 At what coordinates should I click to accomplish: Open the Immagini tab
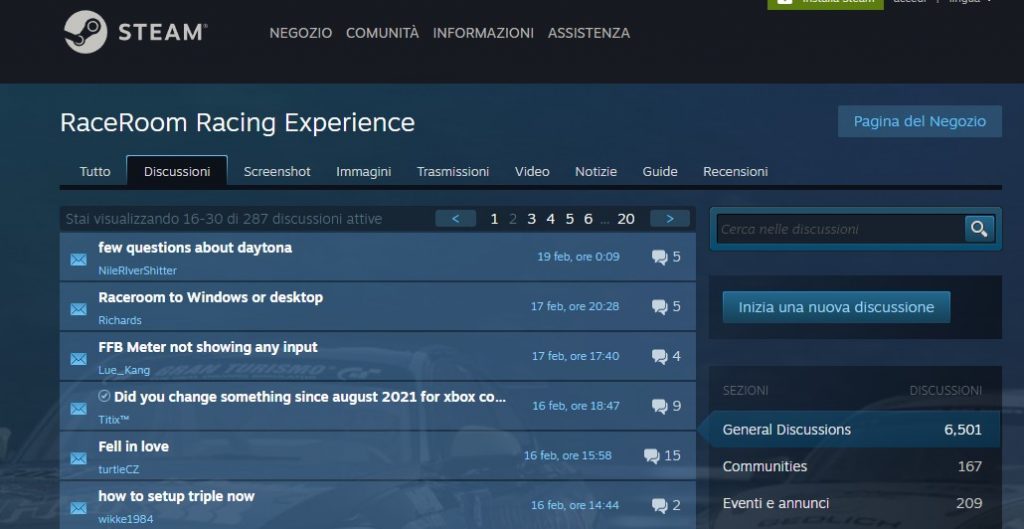point(364,171)
